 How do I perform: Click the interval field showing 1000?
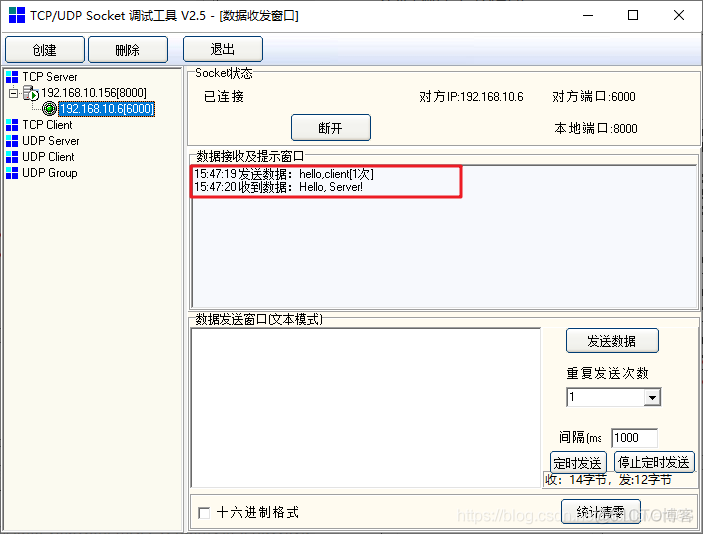[x=634, y=438]
